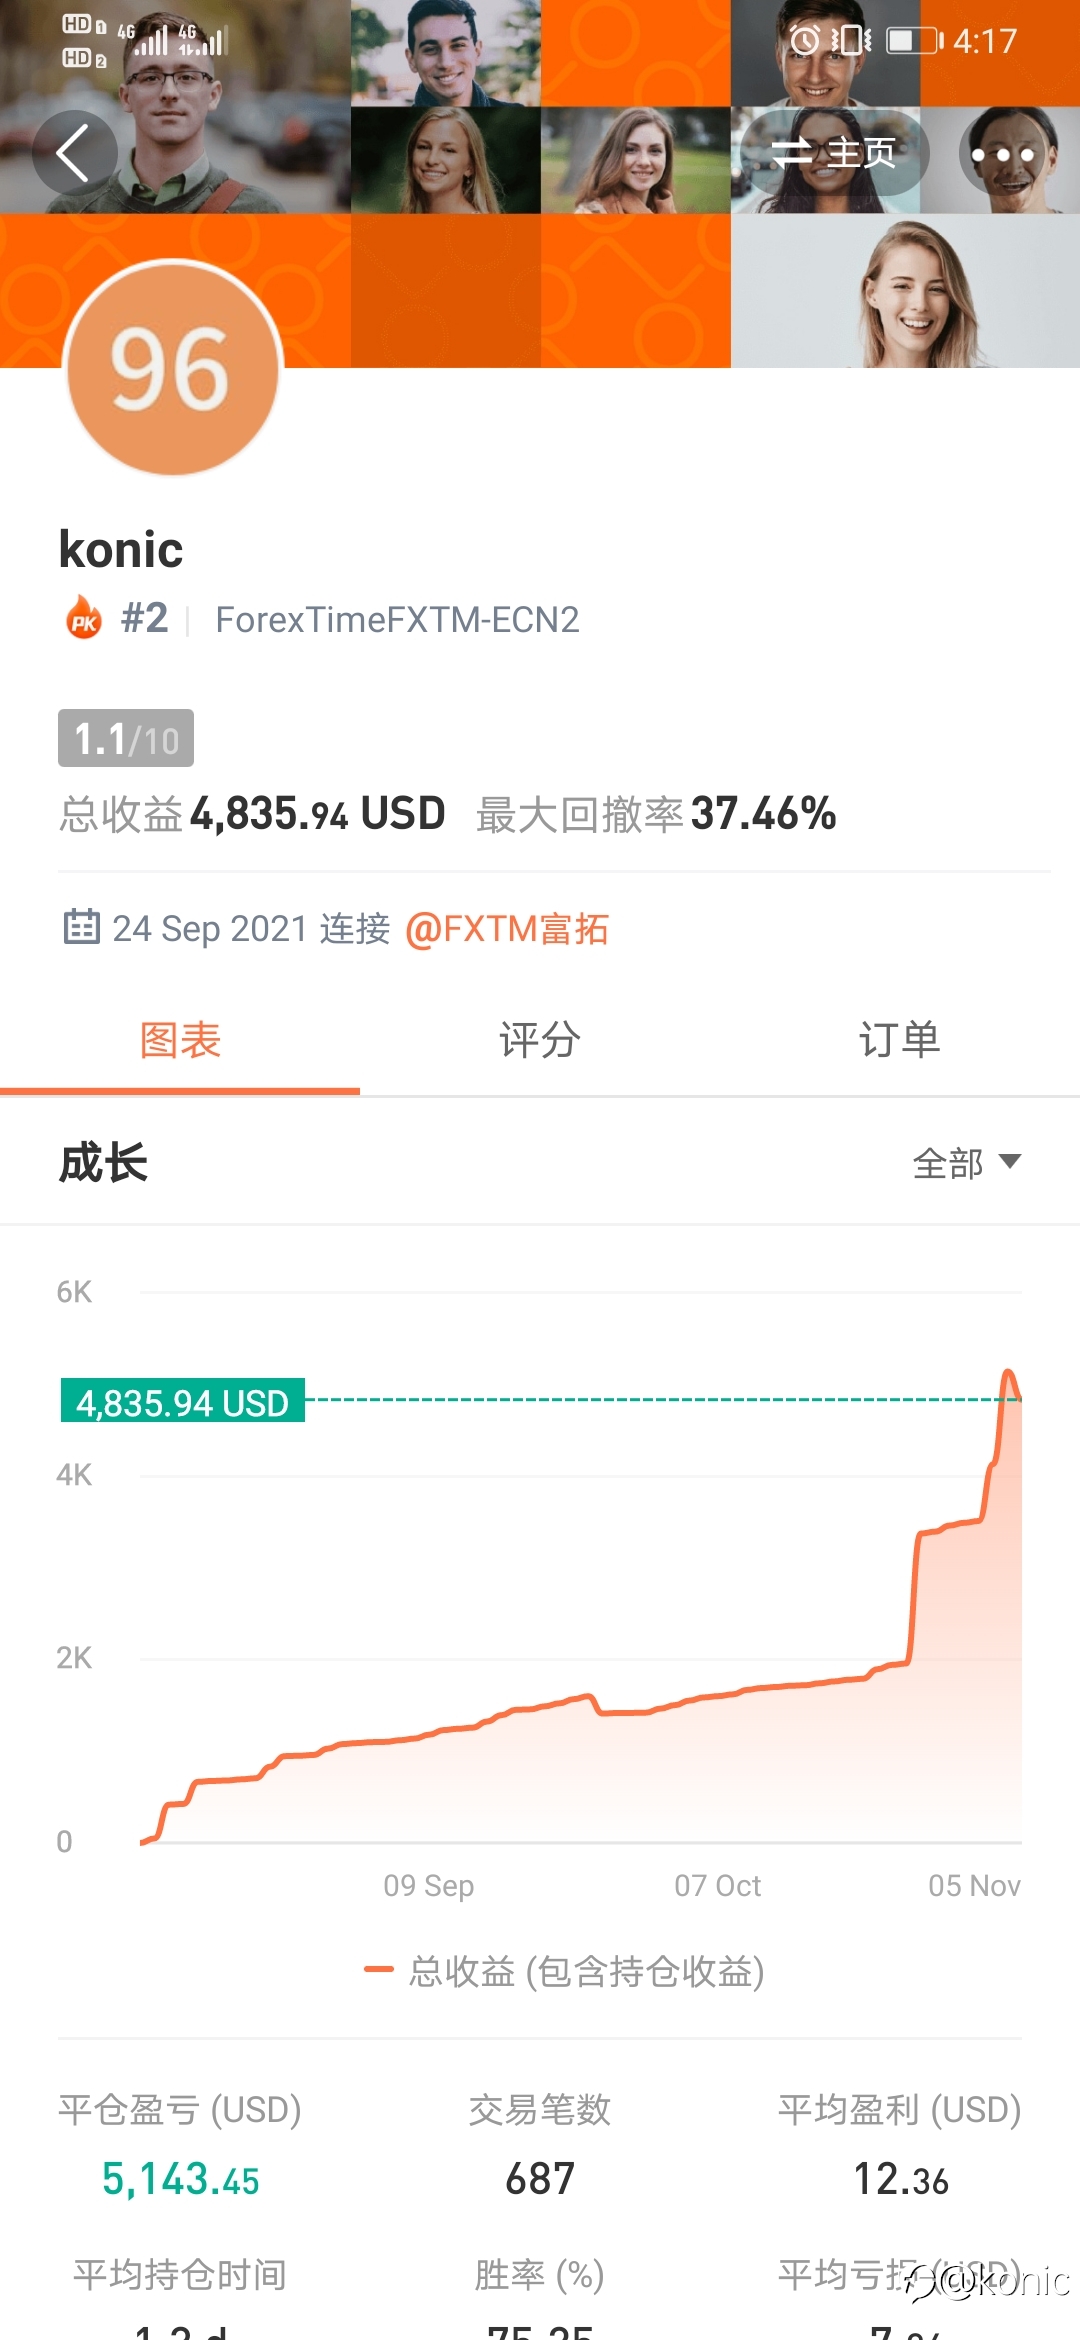Viewport: 1080px width, 2340px height.
Task: Tap the calendar icon beside connection date
Action: click(81, 927)
